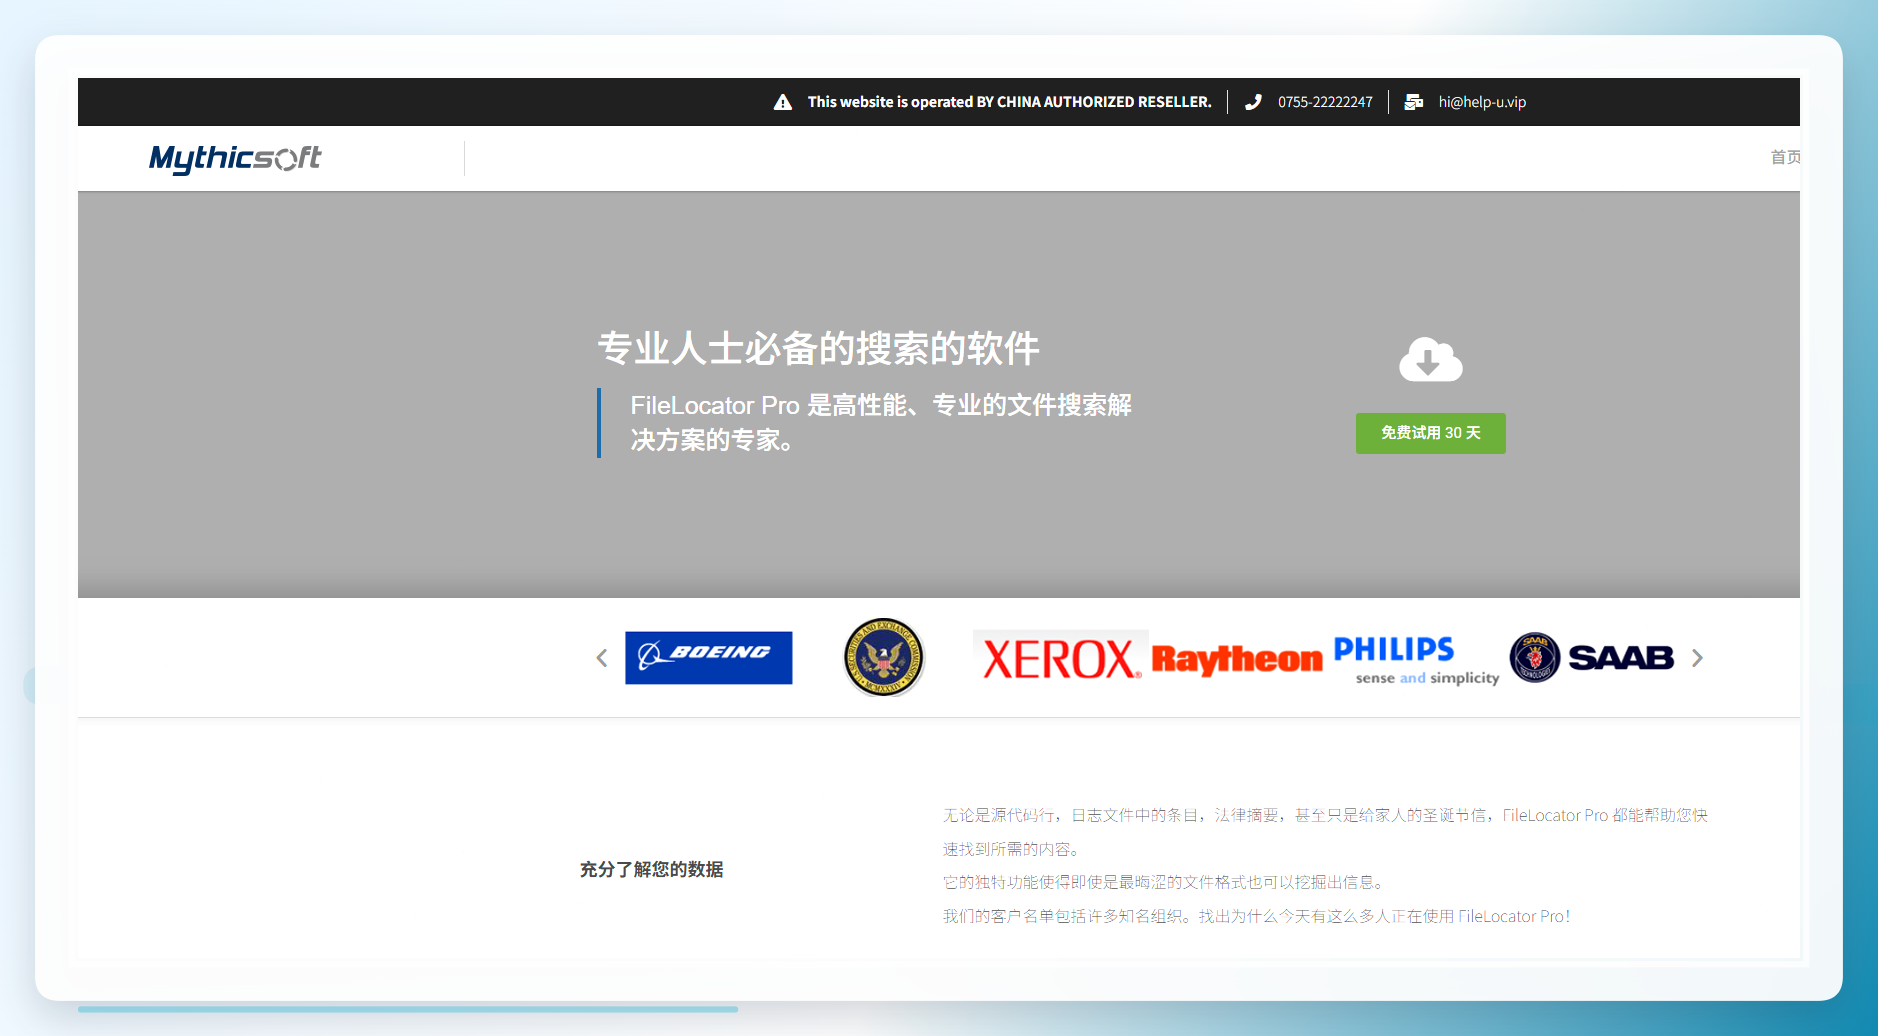Click the Philips logo
This screenshot has height=1036, width=1878.
(1417, 660)
